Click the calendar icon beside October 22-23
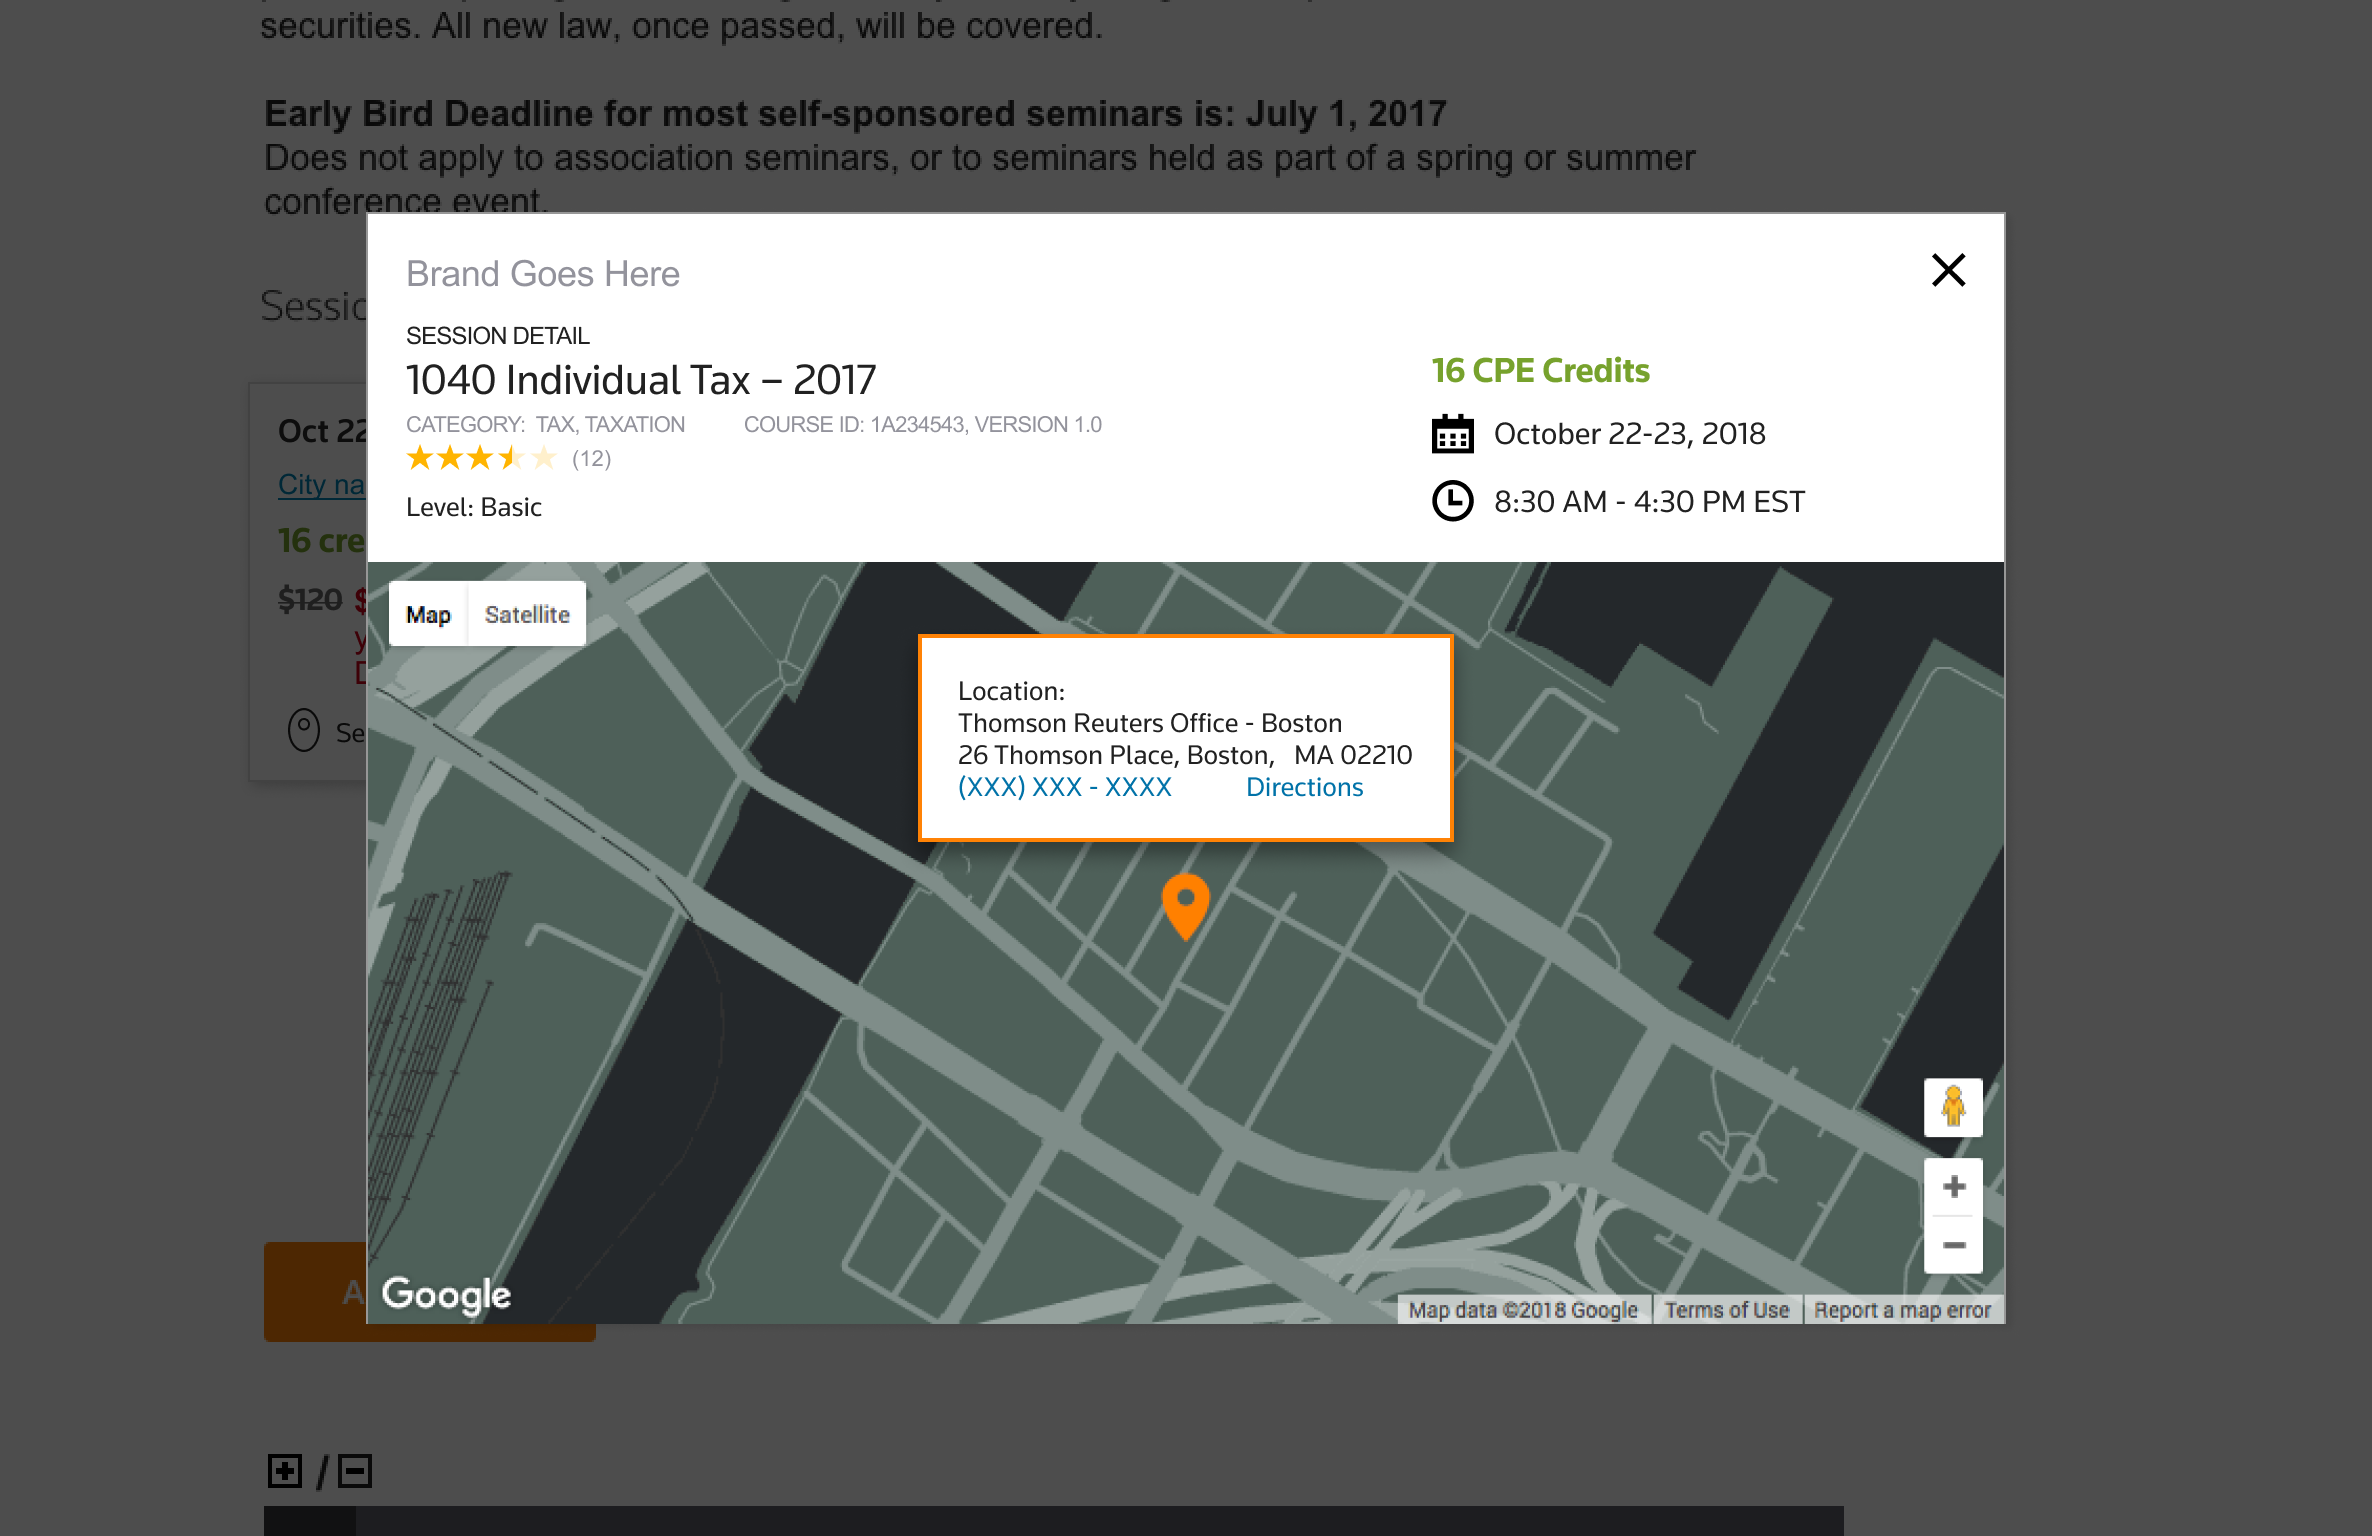Image resolution: width=2372 pixels, height=1536 pixels. [x=1452, y=434]
